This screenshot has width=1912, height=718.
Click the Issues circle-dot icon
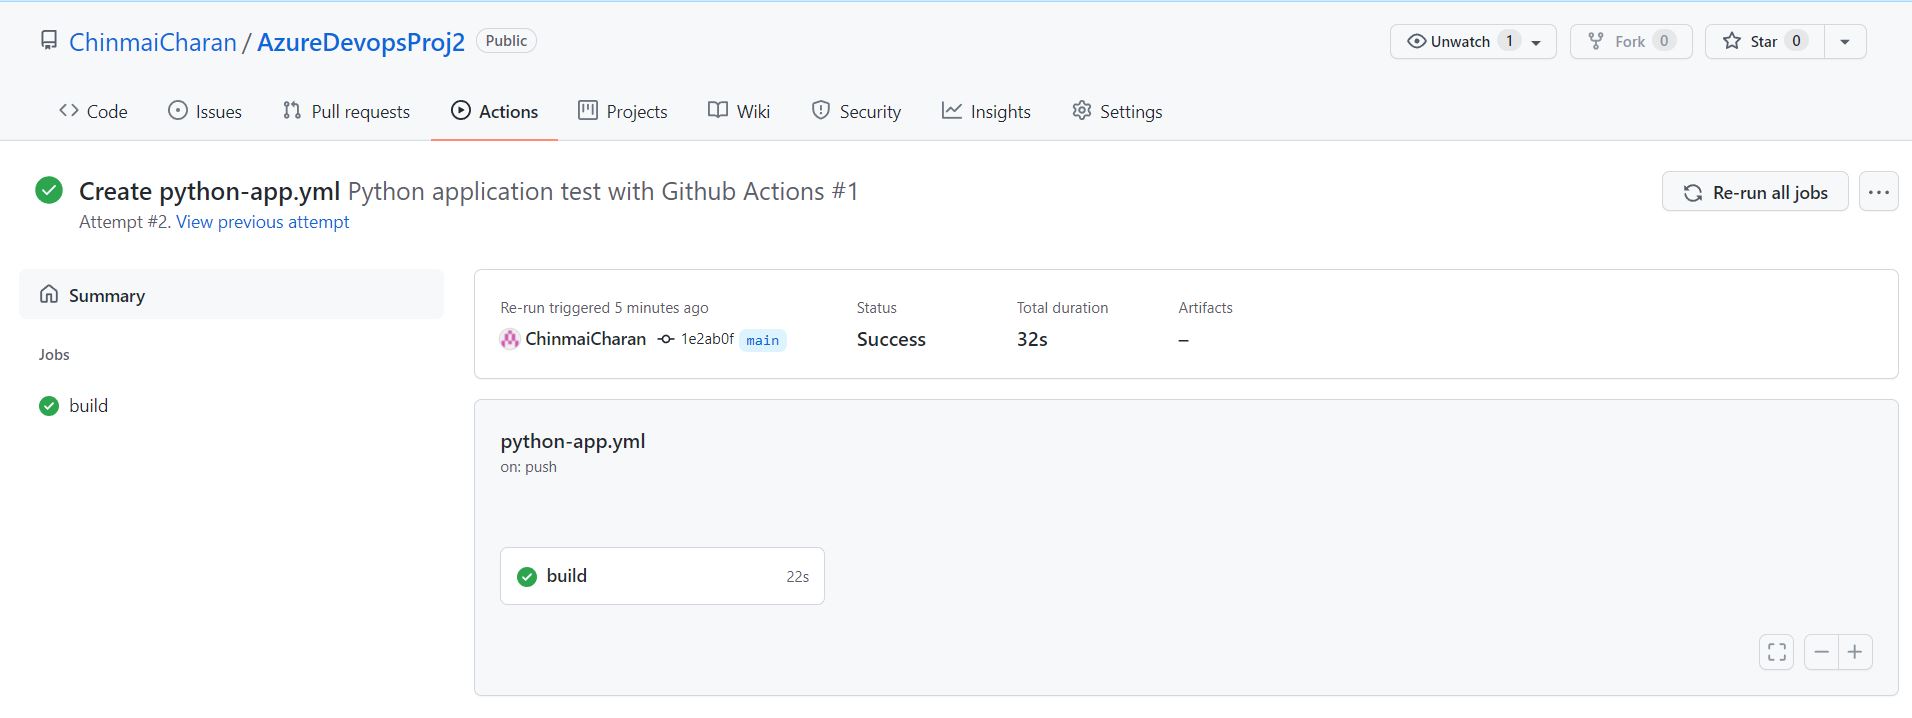click(x=177, y=110)
